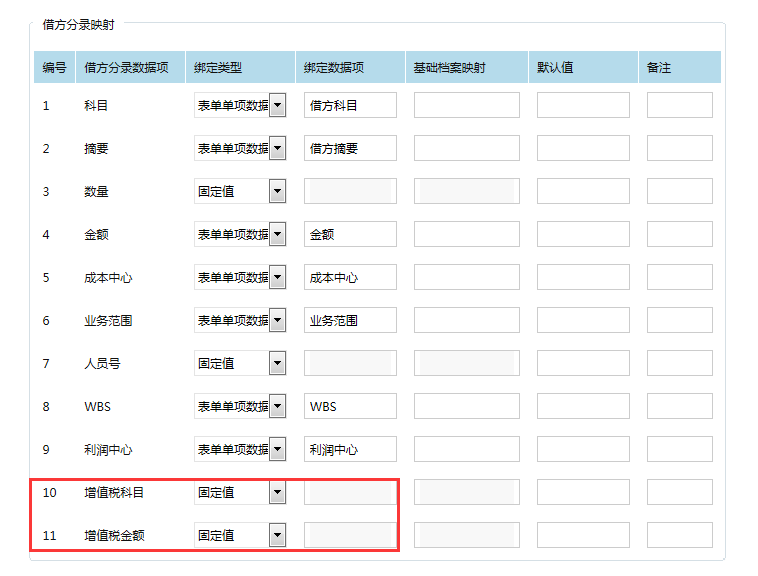
Task: Click the 基础档案映射 column header
Action: point(450,68)
